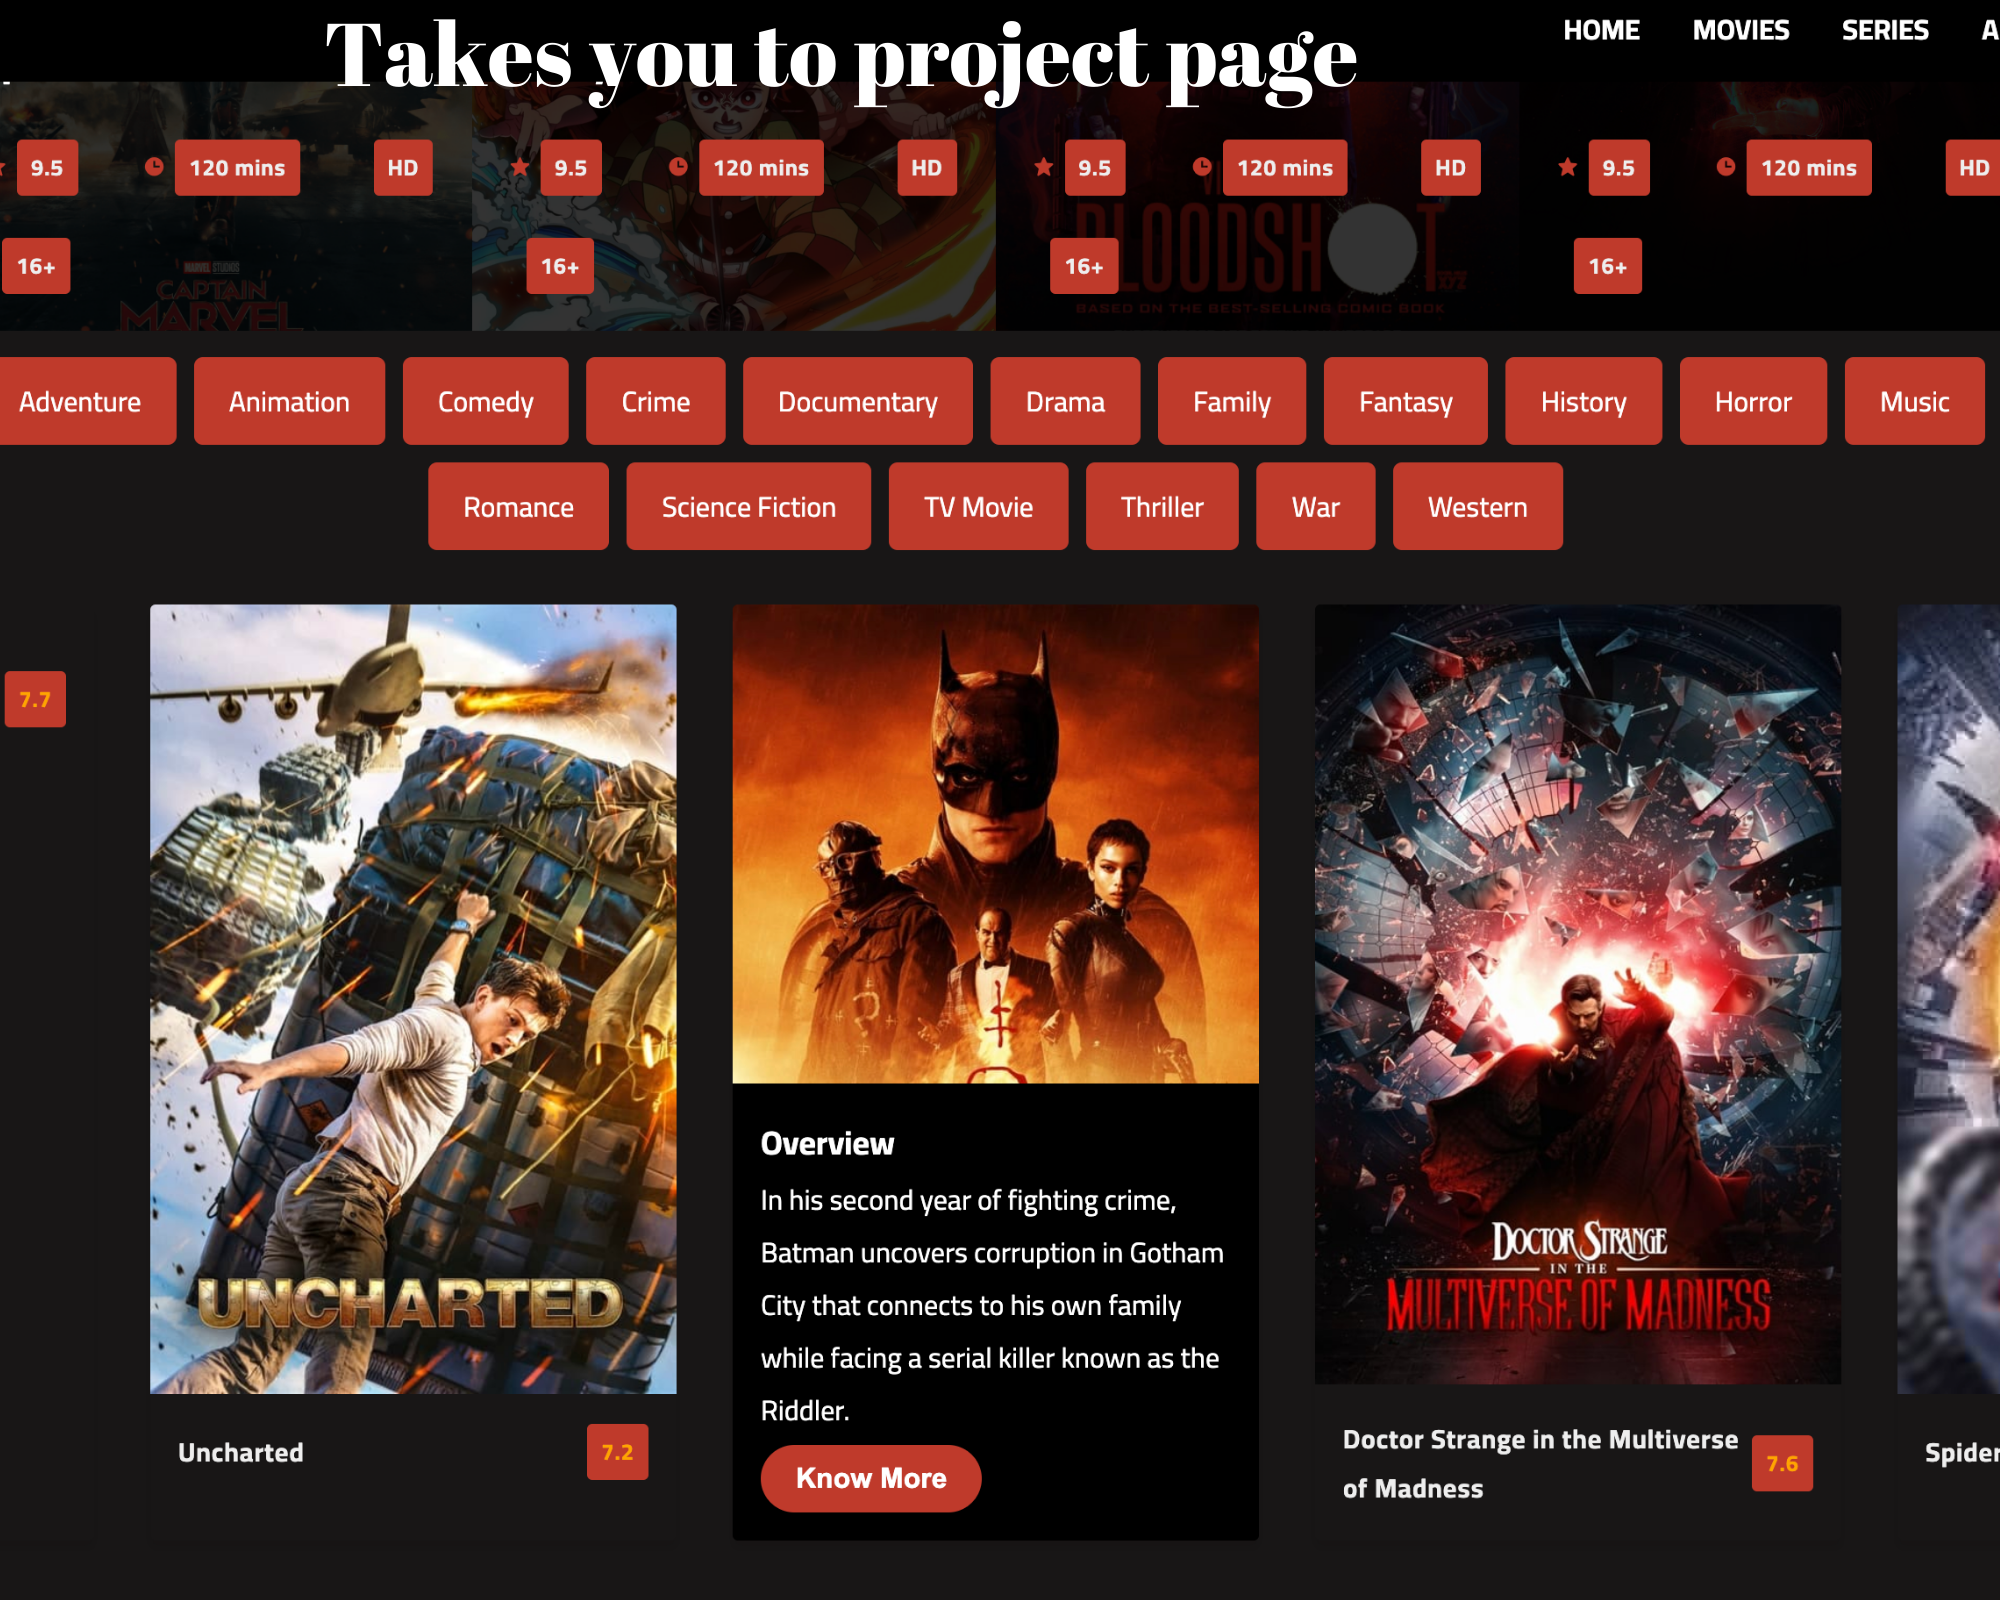Click the clock icon on anime banner
The width and height of the screenshot is (2000, 1600).
click(678, 166)
